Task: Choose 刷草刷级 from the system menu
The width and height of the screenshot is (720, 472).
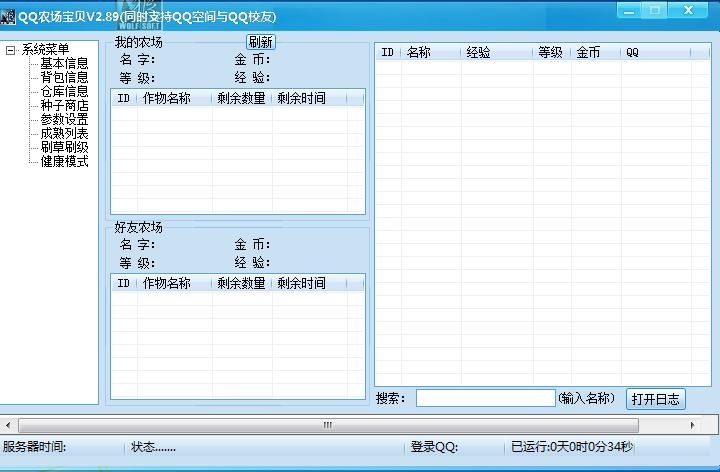Action: tap(64, 148)
